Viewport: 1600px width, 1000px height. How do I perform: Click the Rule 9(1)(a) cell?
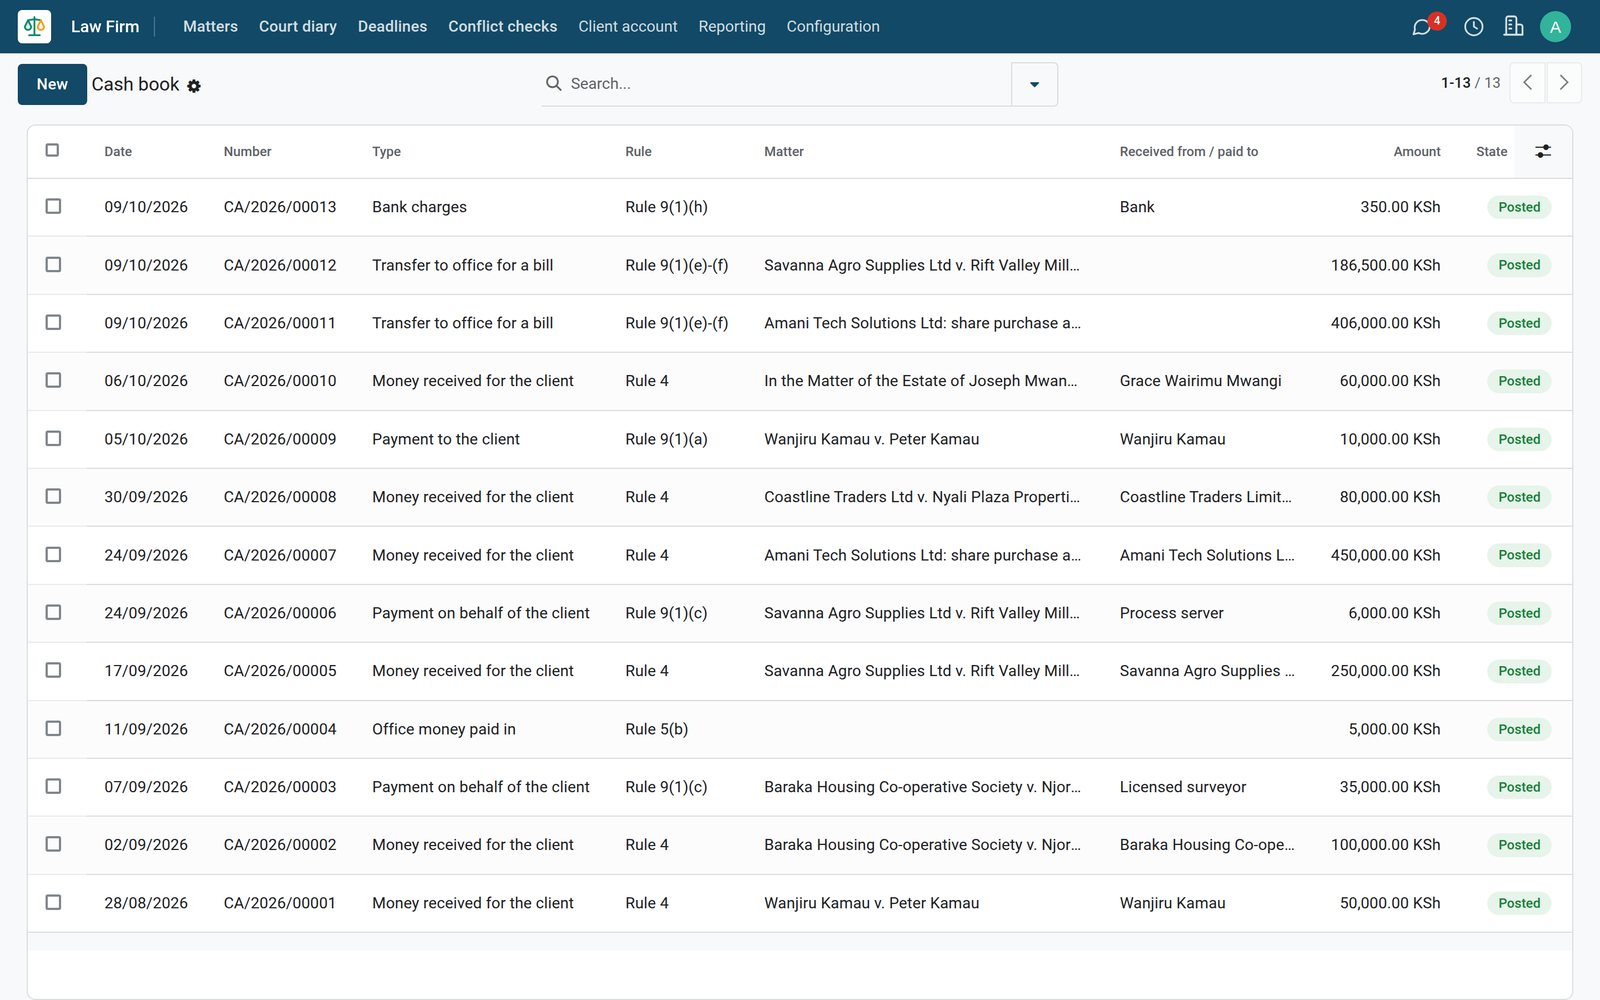[x=666, y=439]
